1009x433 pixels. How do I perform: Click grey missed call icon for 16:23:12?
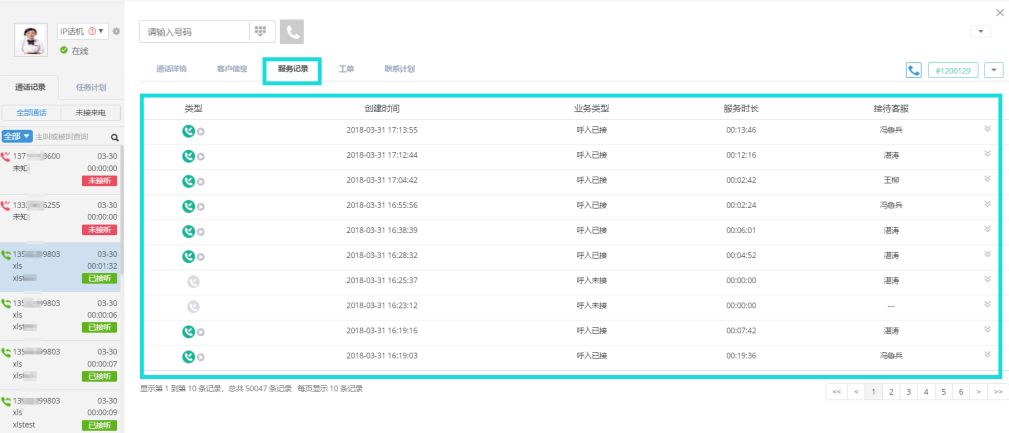(193, 306)
